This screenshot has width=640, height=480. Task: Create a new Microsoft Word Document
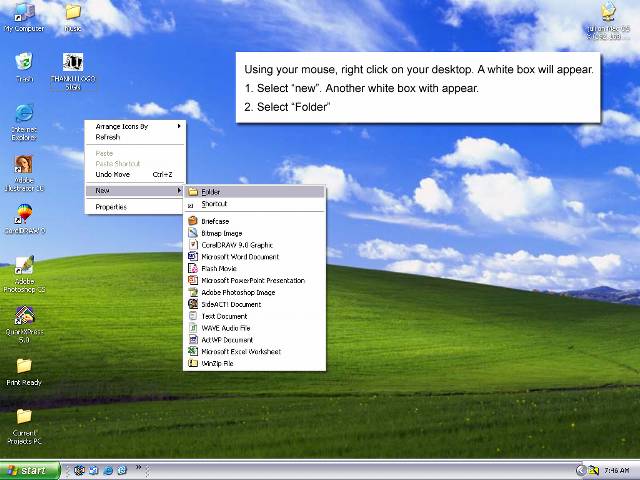(255, 257)
